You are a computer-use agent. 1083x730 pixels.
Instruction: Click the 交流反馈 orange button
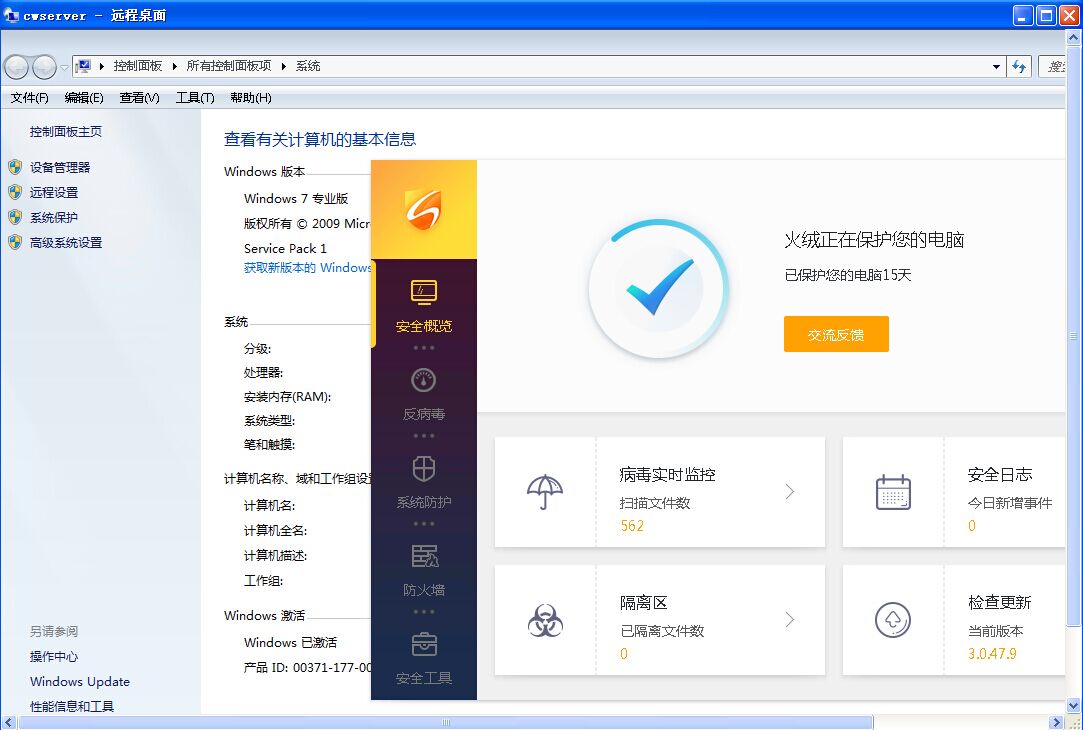836,335
